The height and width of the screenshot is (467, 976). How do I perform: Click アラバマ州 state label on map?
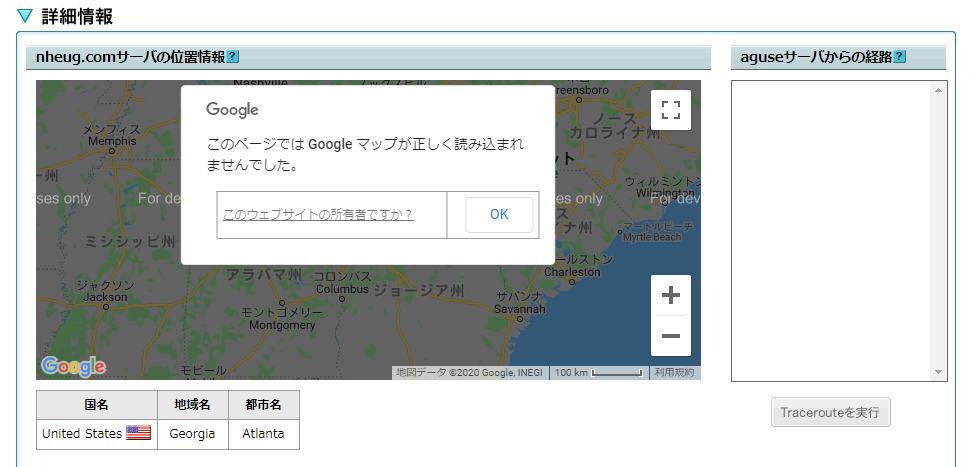[264, 274]
